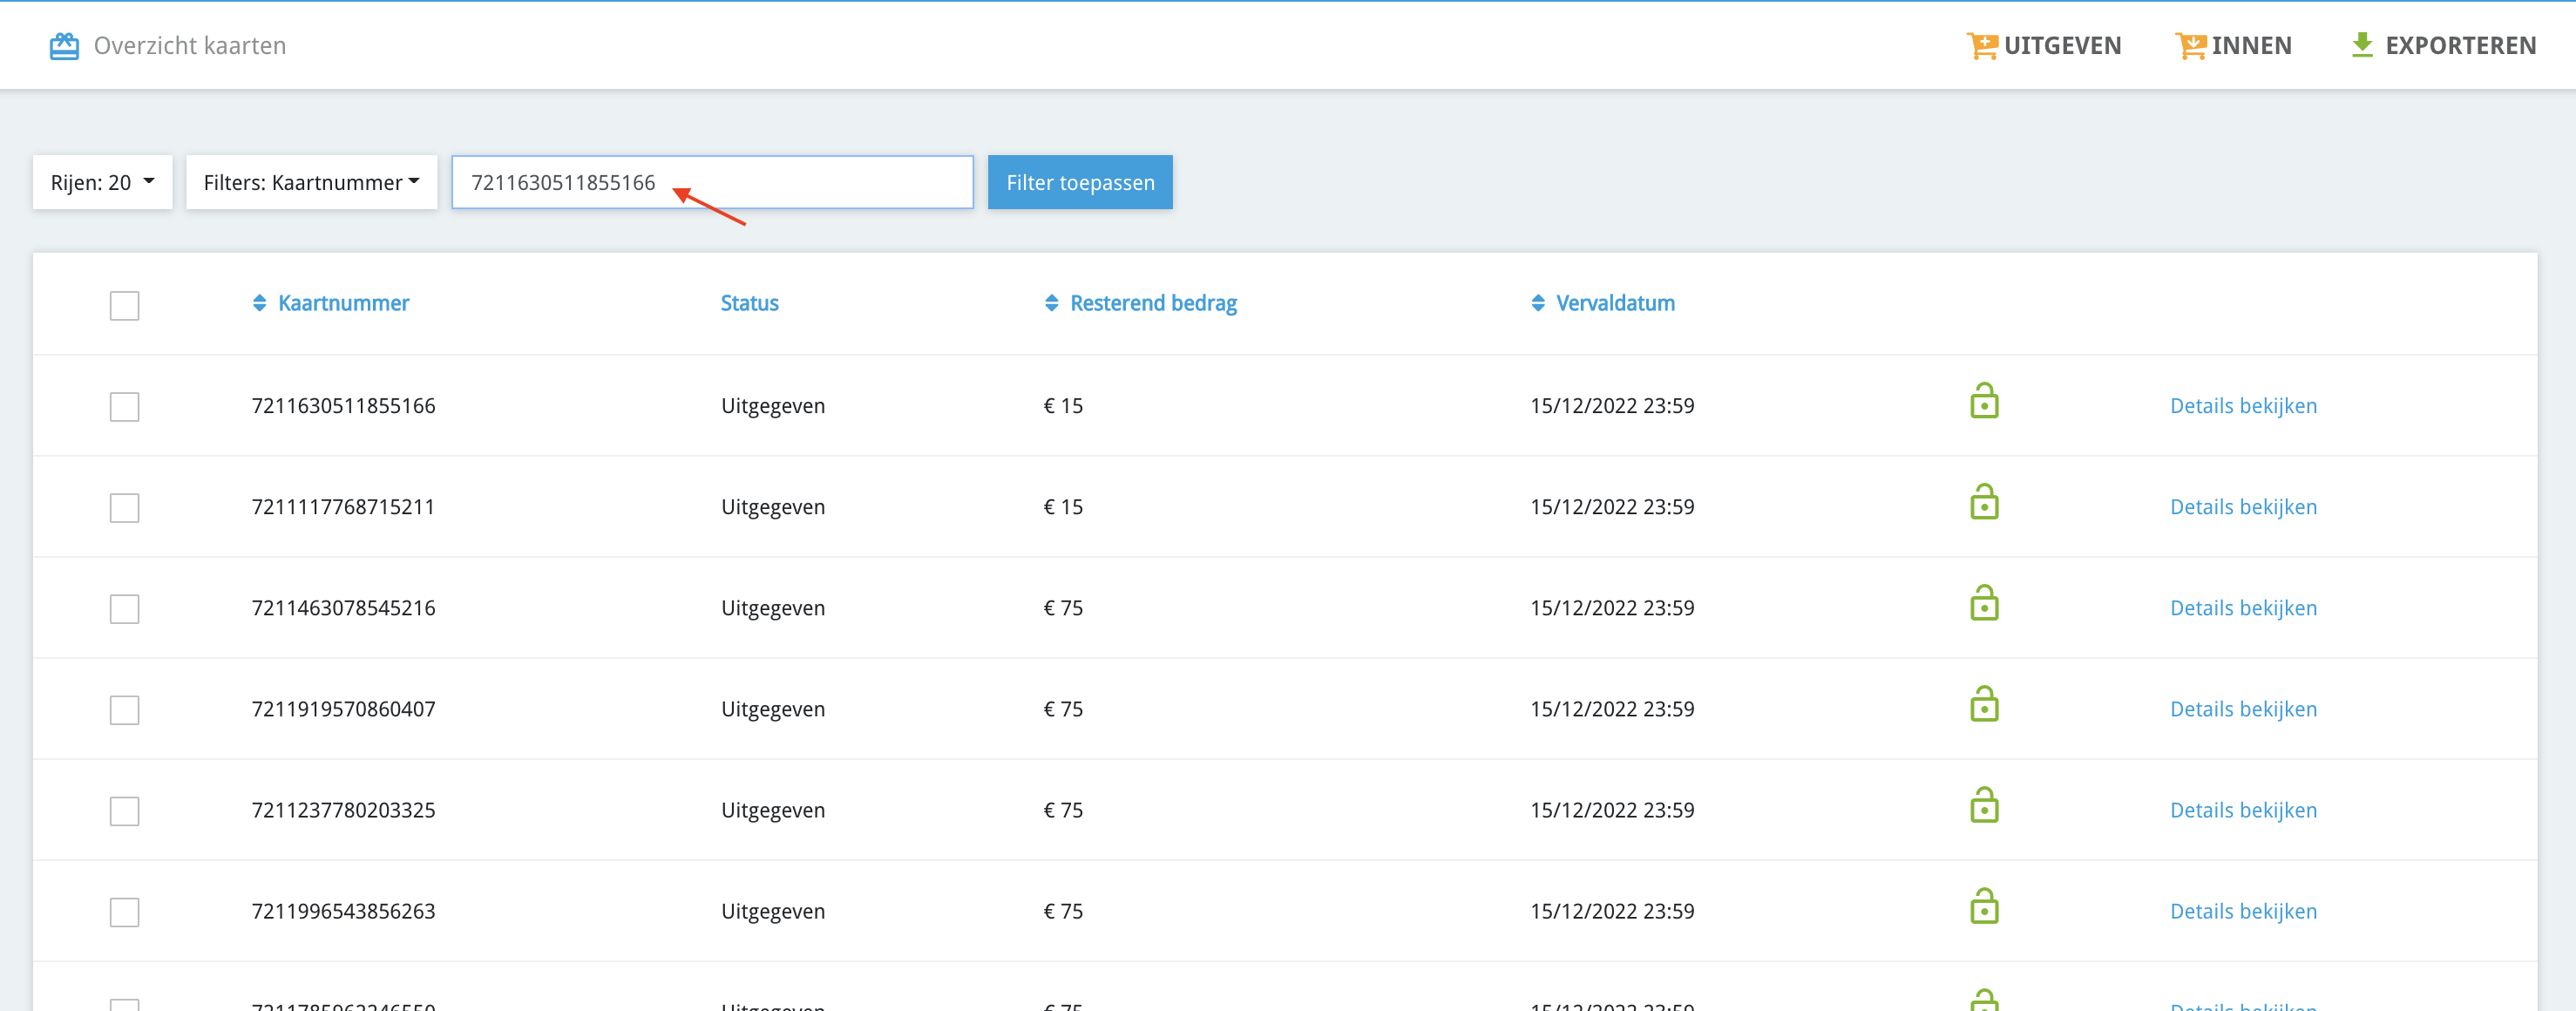Open the Rijen: 20 rows dropdown
This screenshot has height=1011, width=2576.
(102, 182)
